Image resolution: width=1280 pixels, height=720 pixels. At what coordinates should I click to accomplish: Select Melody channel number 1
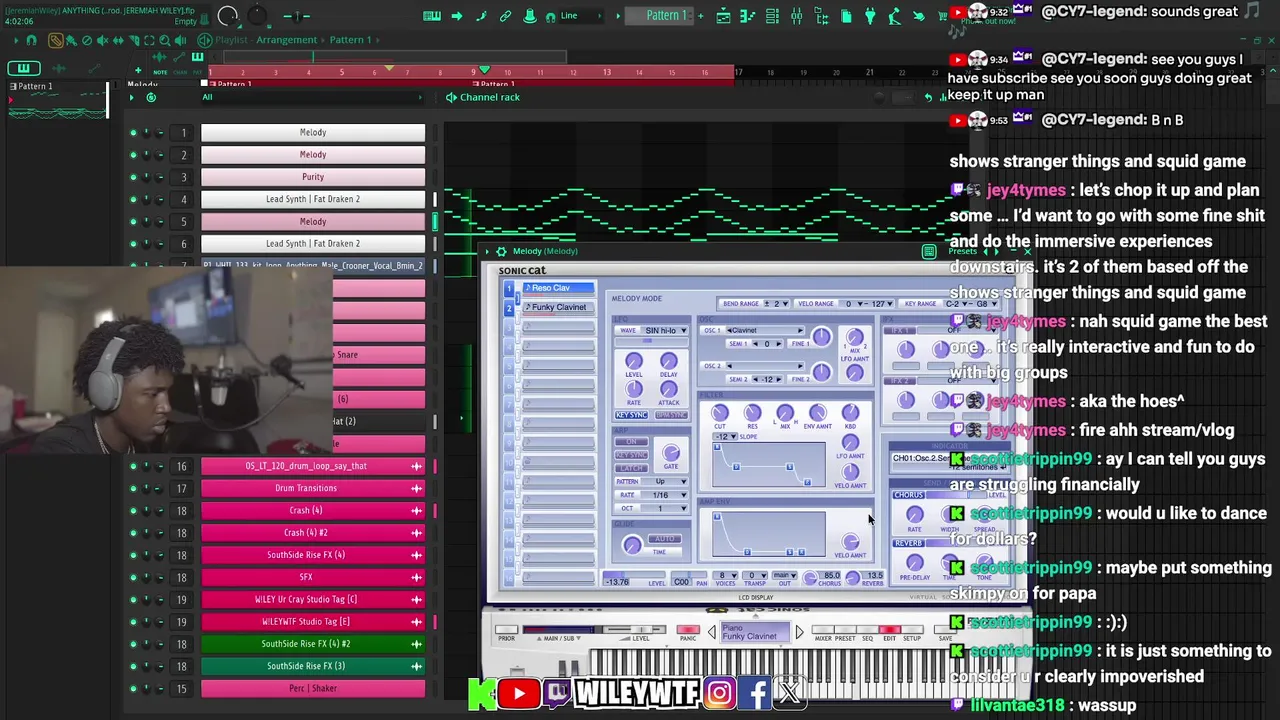click(x=313, y=132)
